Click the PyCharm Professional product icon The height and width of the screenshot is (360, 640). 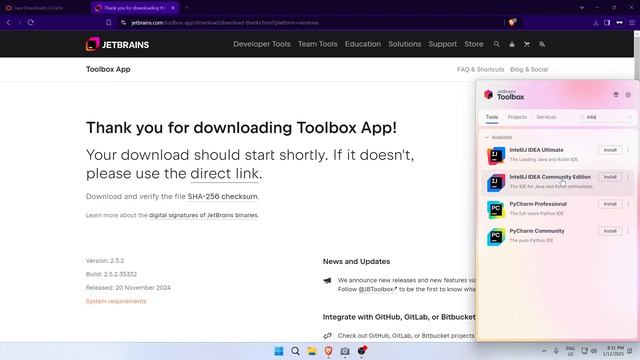[496, 209]
